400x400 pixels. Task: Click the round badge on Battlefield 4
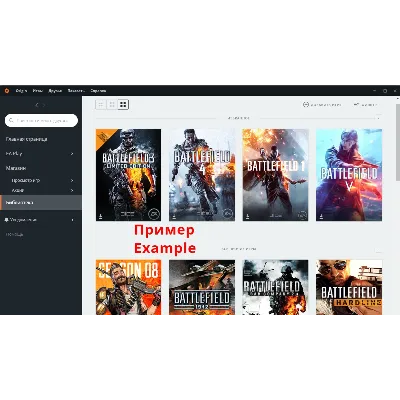pos(228,214)
